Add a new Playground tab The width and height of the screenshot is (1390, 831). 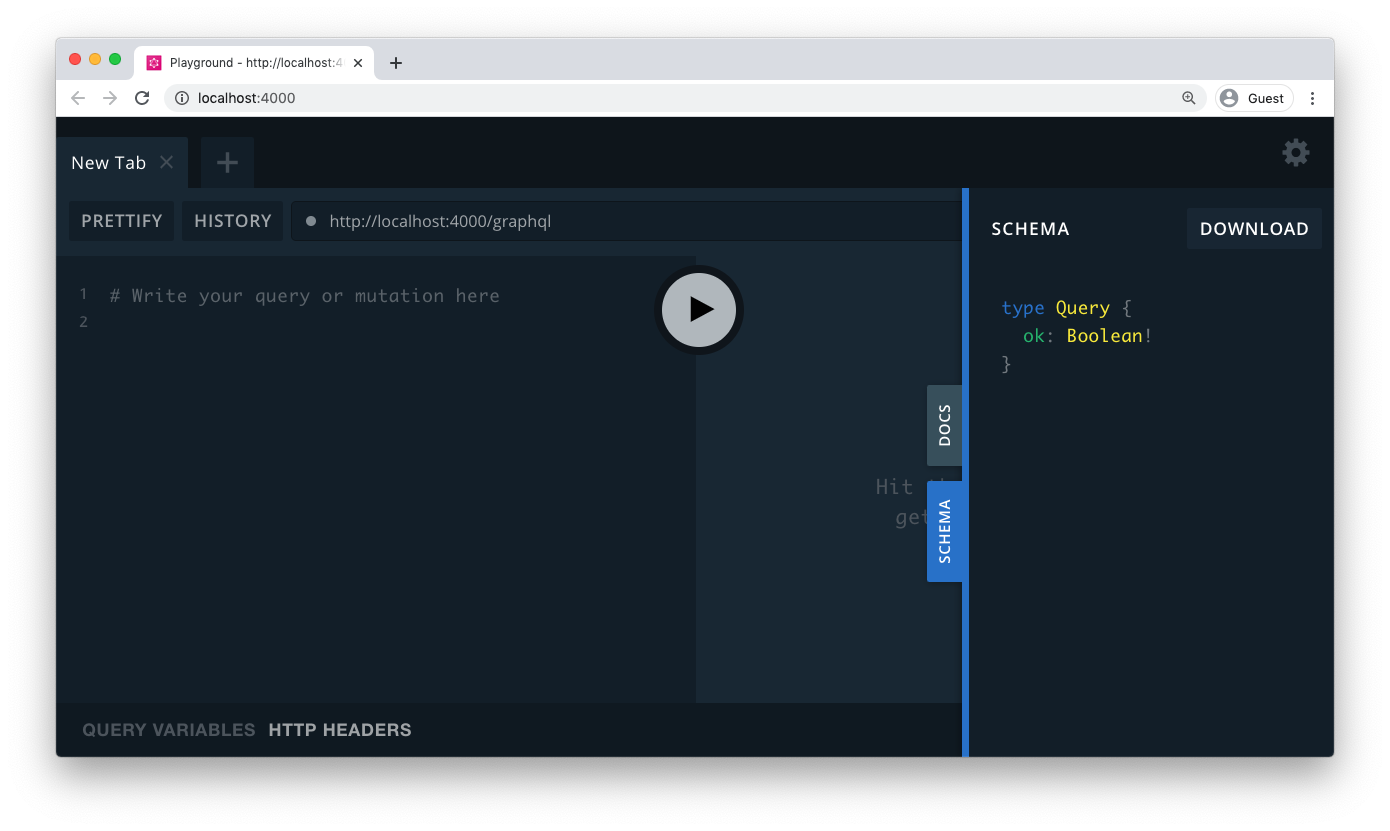pyautogui.click(x=227, y=163)
